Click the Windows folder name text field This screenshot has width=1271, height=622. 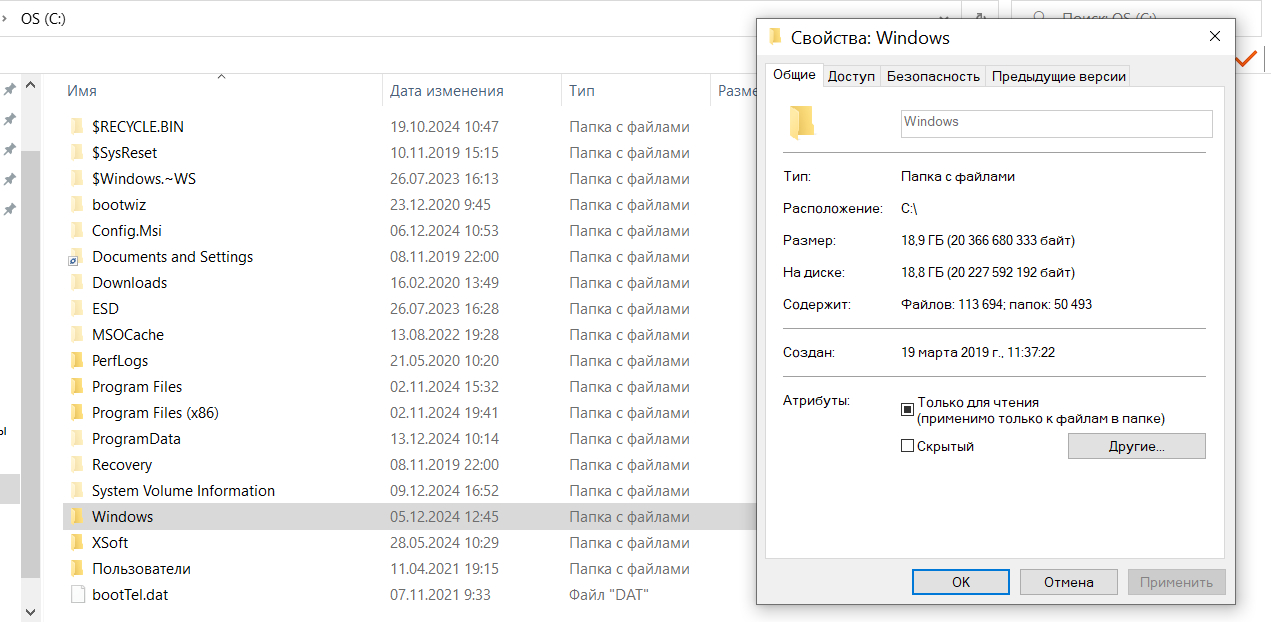[1056, 123]
